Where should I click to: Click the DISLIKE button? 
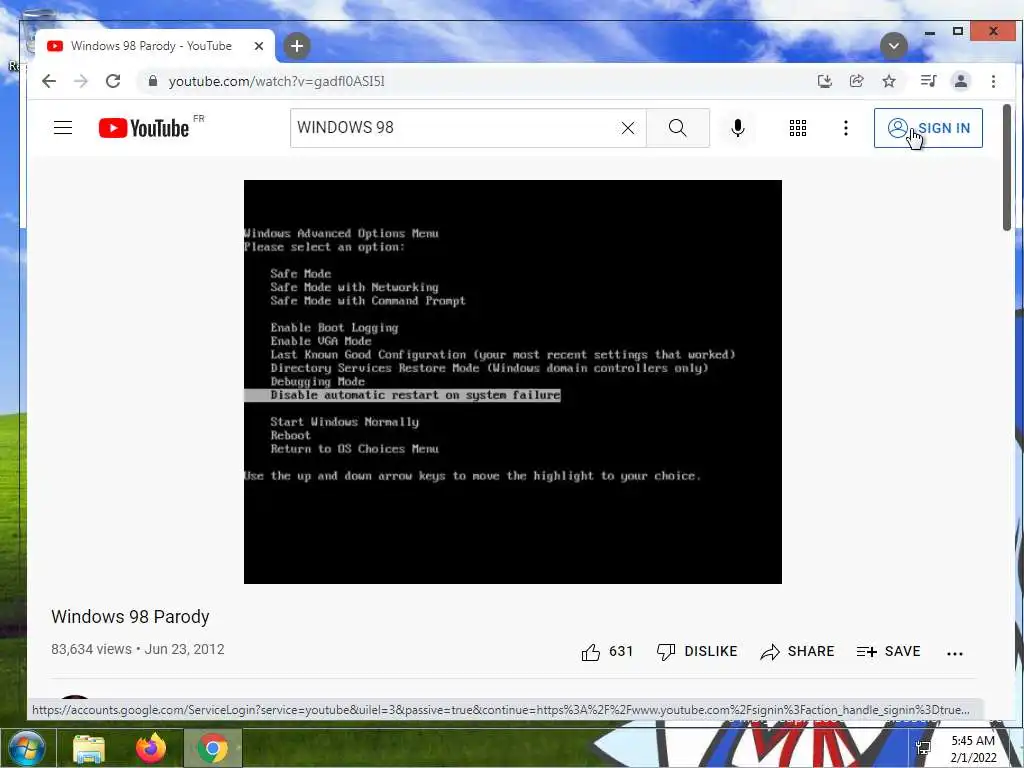coord(697,652)
